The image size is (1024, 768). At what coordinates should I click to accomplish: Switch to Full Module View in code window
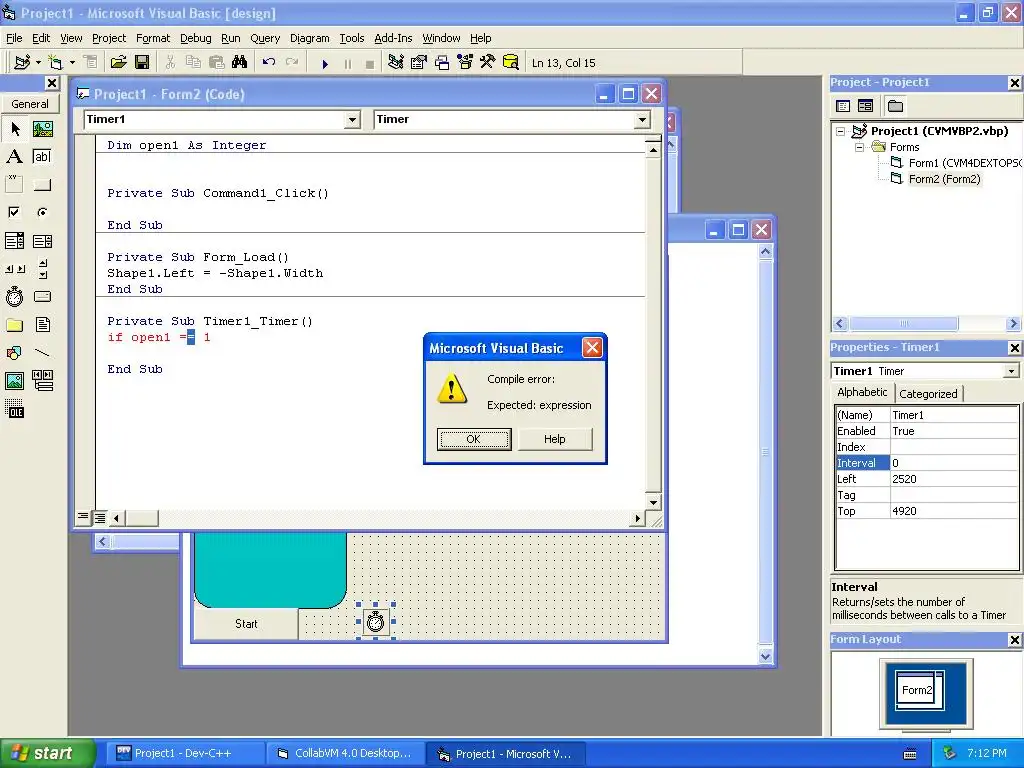pos(99,518)
